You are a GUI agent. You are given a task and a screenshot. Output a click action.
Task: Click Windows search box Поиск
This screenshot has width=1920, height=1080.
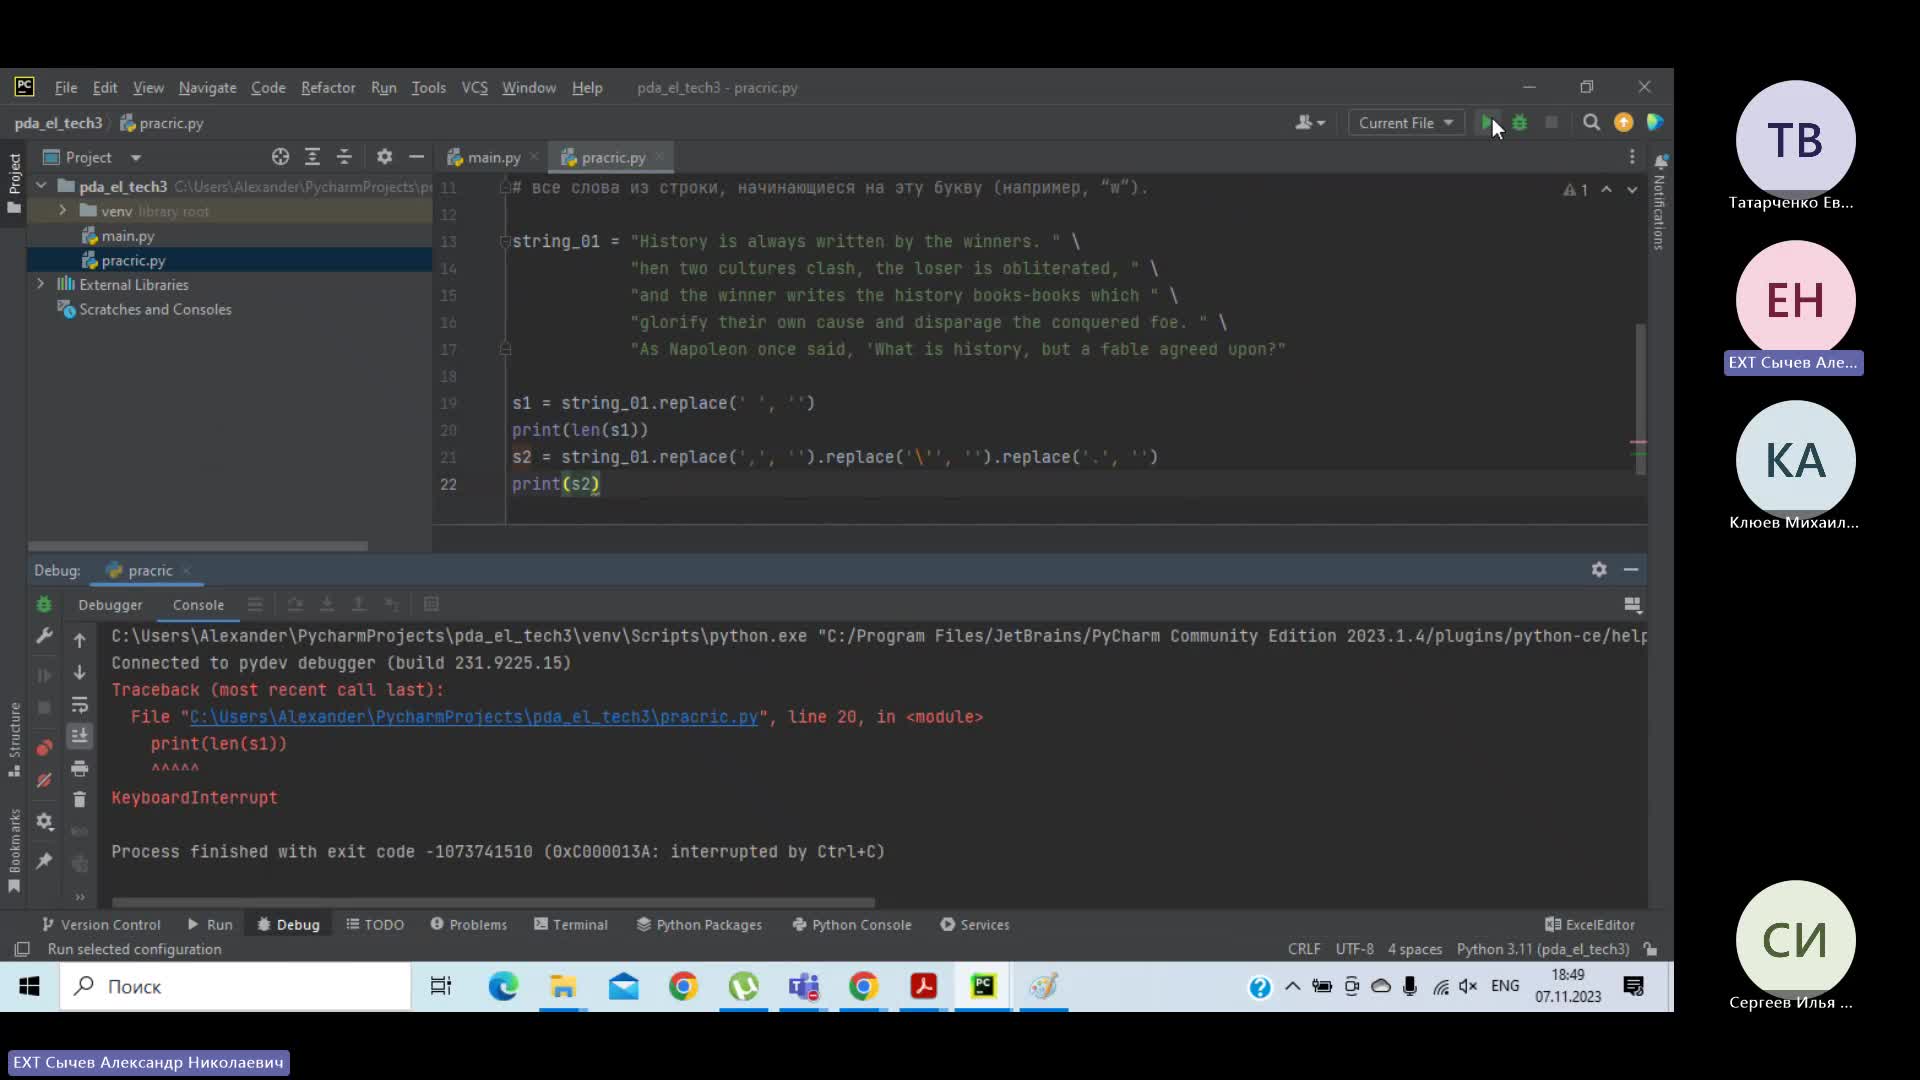[x=235, y=987]
